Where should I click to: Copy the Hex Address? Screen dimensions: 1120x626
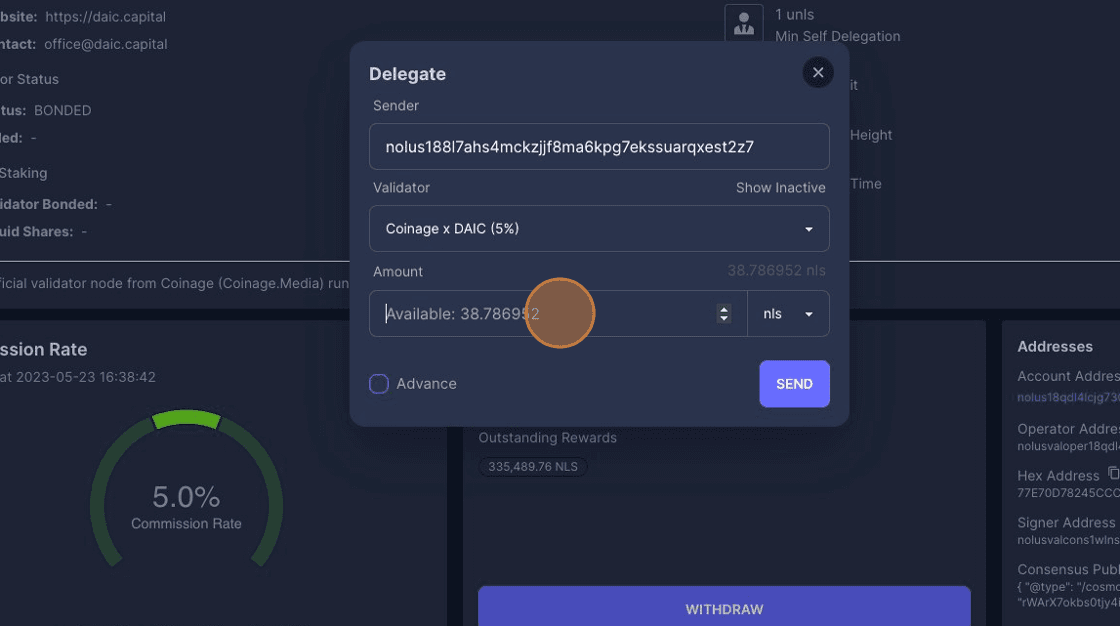1113,474
